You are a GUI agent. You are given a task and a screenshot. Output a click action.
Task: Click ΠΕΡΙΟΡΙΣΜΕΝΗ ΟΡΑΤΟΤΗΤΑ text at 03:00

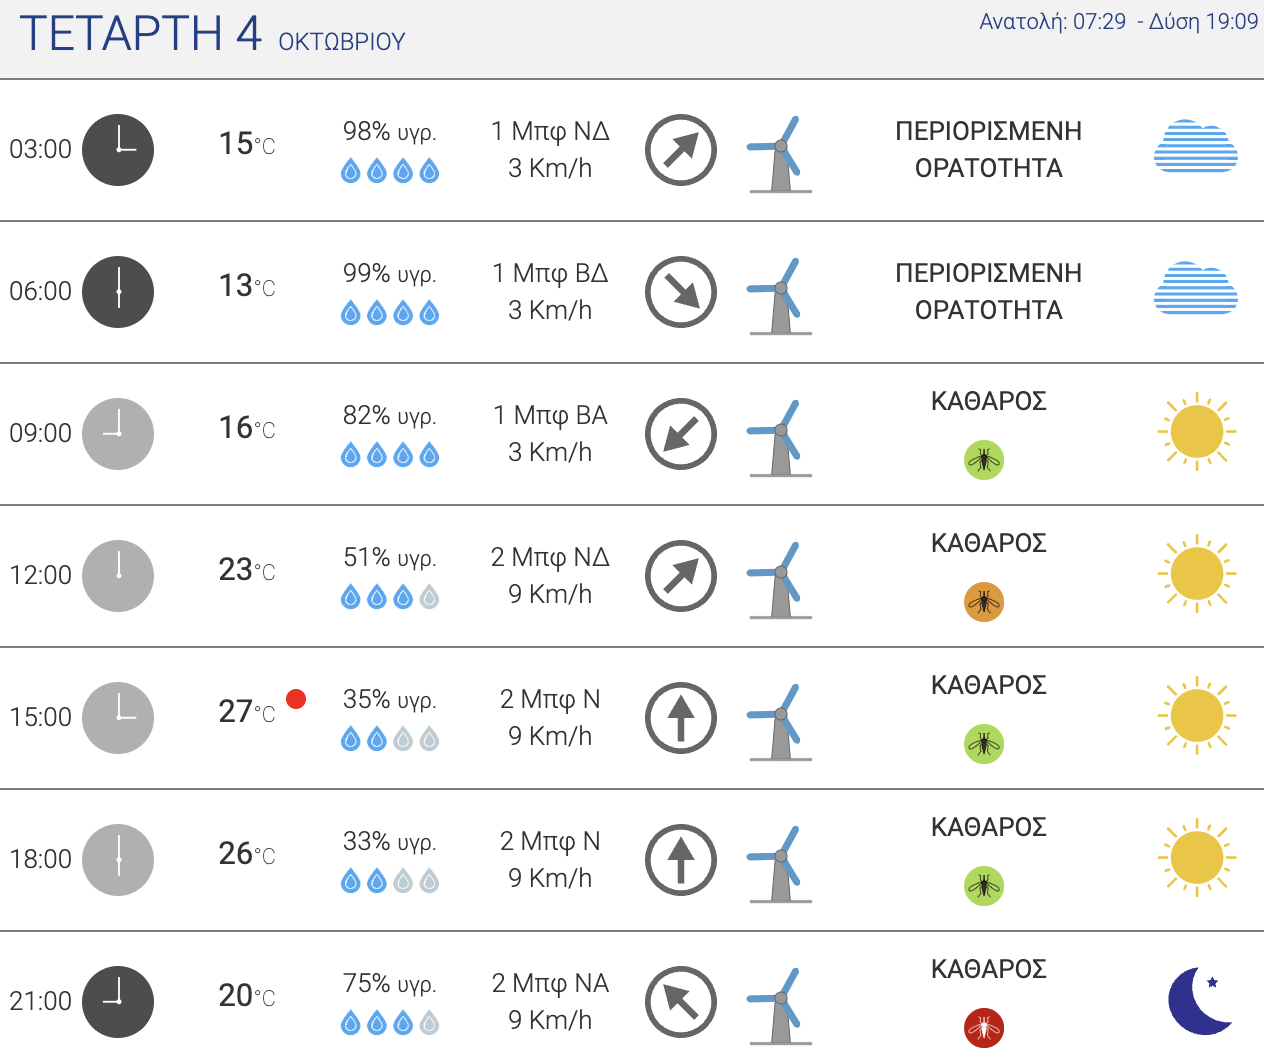[989, 150]
